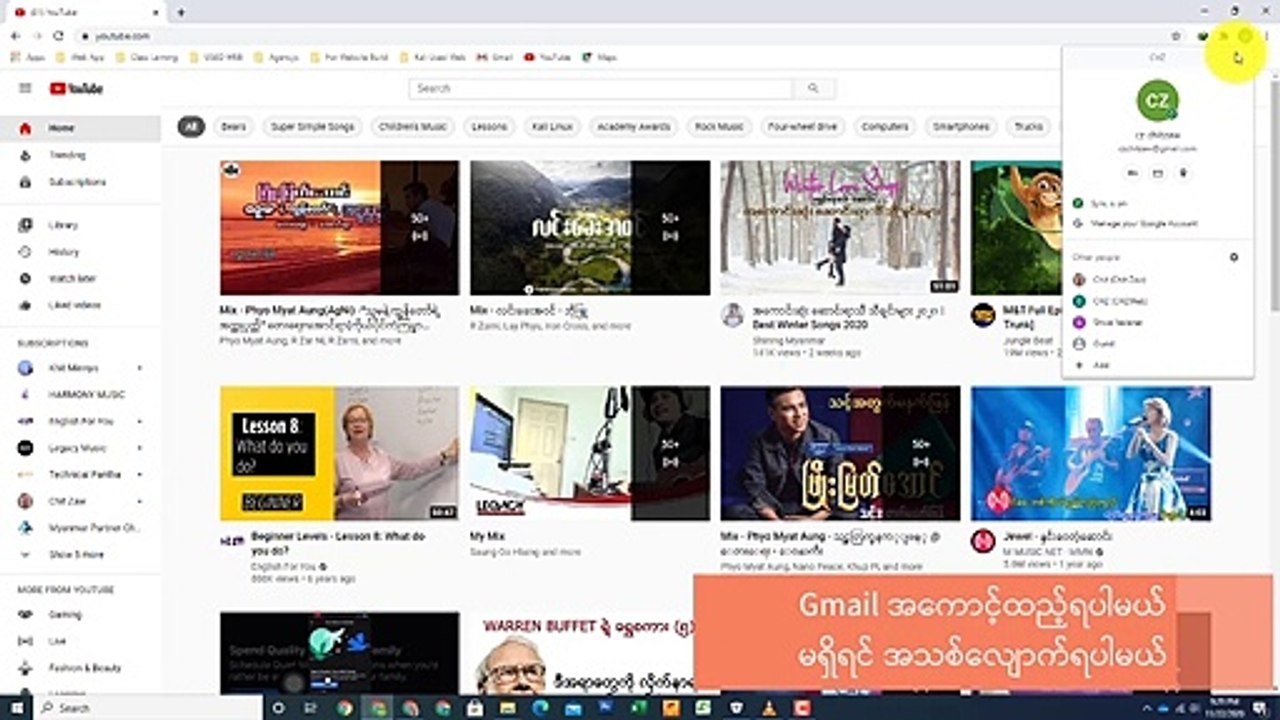1280x720 pixels.
Task: Click the Sync is on row in the popup
Action: (x=1158, y=203)
